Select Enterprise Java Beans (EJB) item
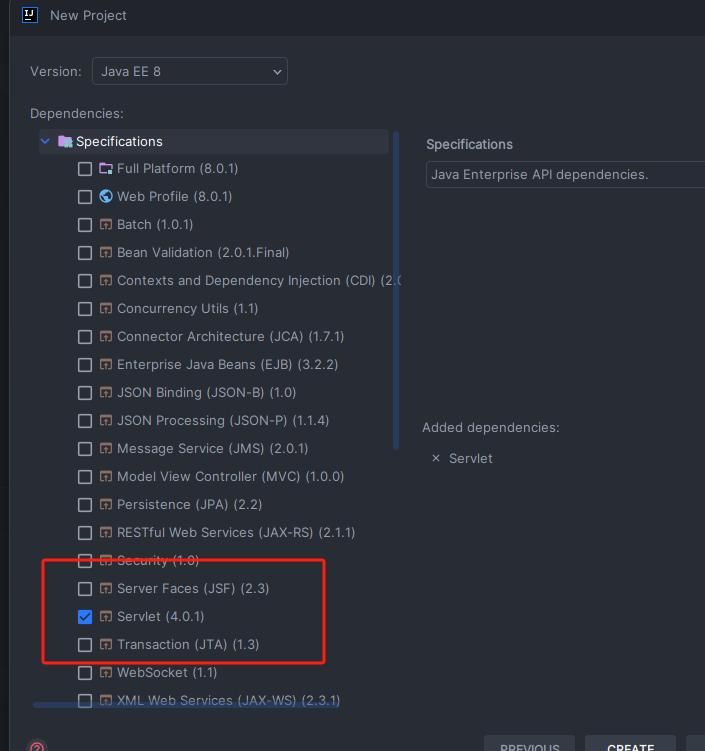 point(227,364)
